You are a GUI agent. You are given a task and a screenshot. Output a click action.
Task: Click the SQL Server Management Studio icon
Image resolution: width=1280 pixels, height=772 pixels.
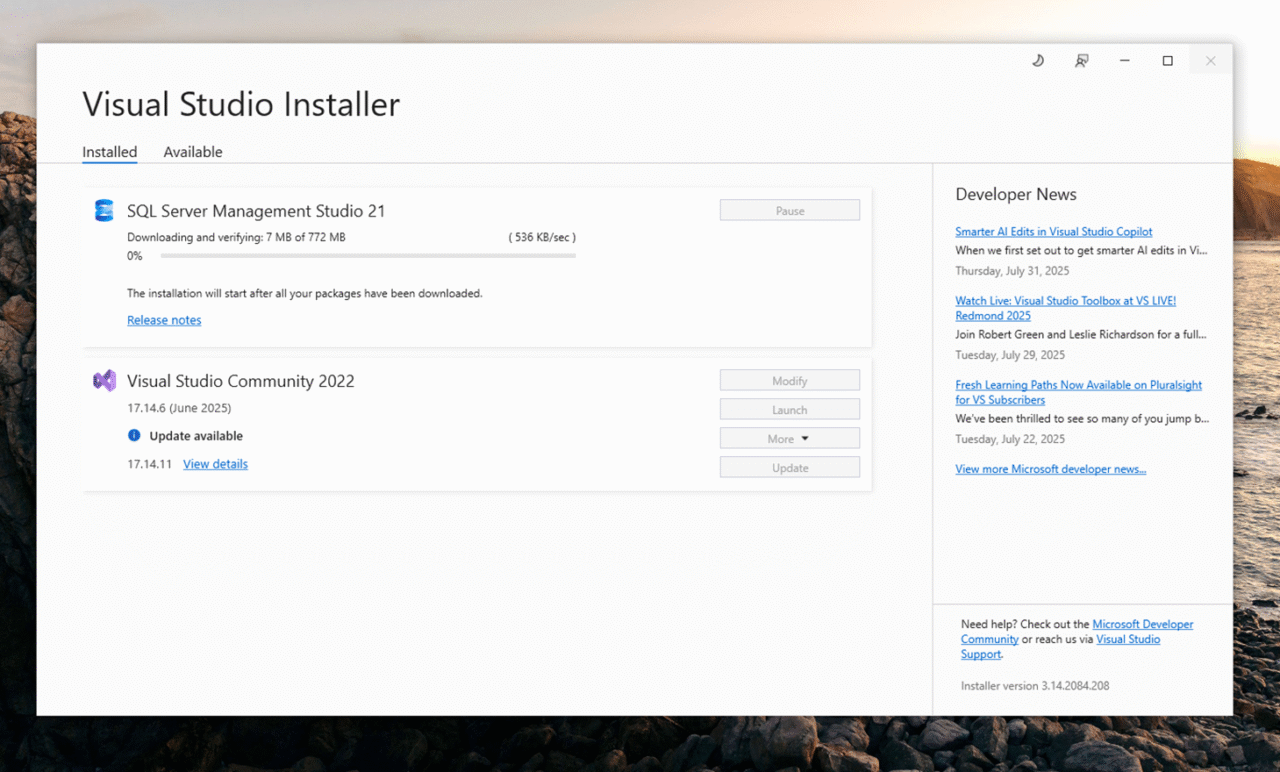[104, 211]
